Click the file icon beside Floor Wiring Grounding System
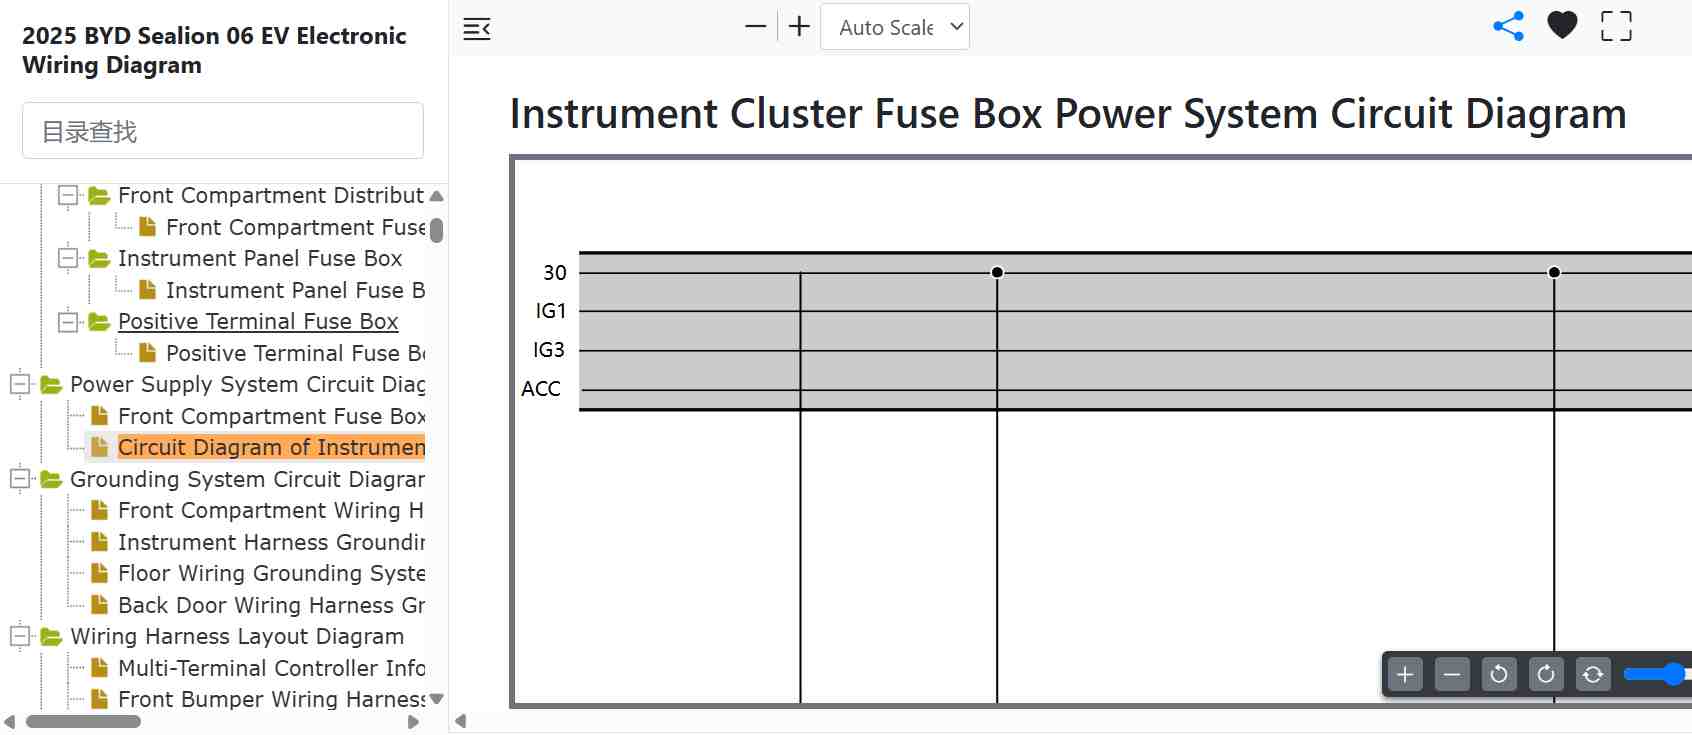The image size is (1692, 735). 99,573
